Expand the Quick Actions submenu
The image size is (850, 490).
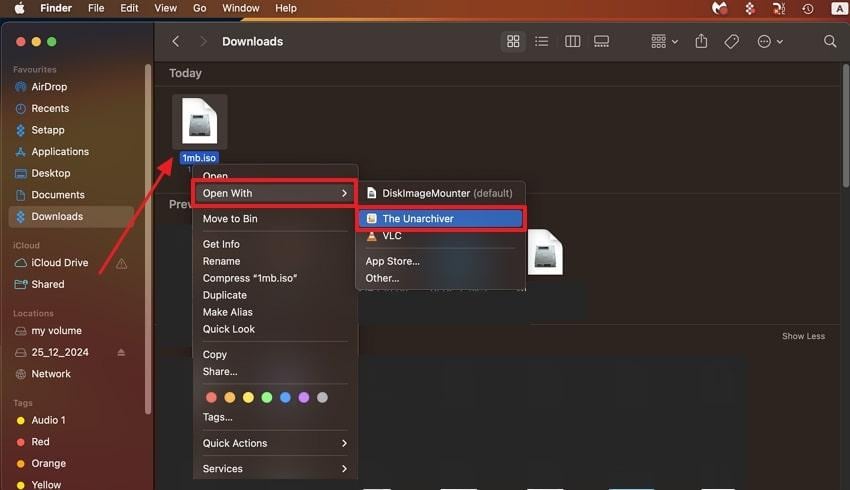275,443
